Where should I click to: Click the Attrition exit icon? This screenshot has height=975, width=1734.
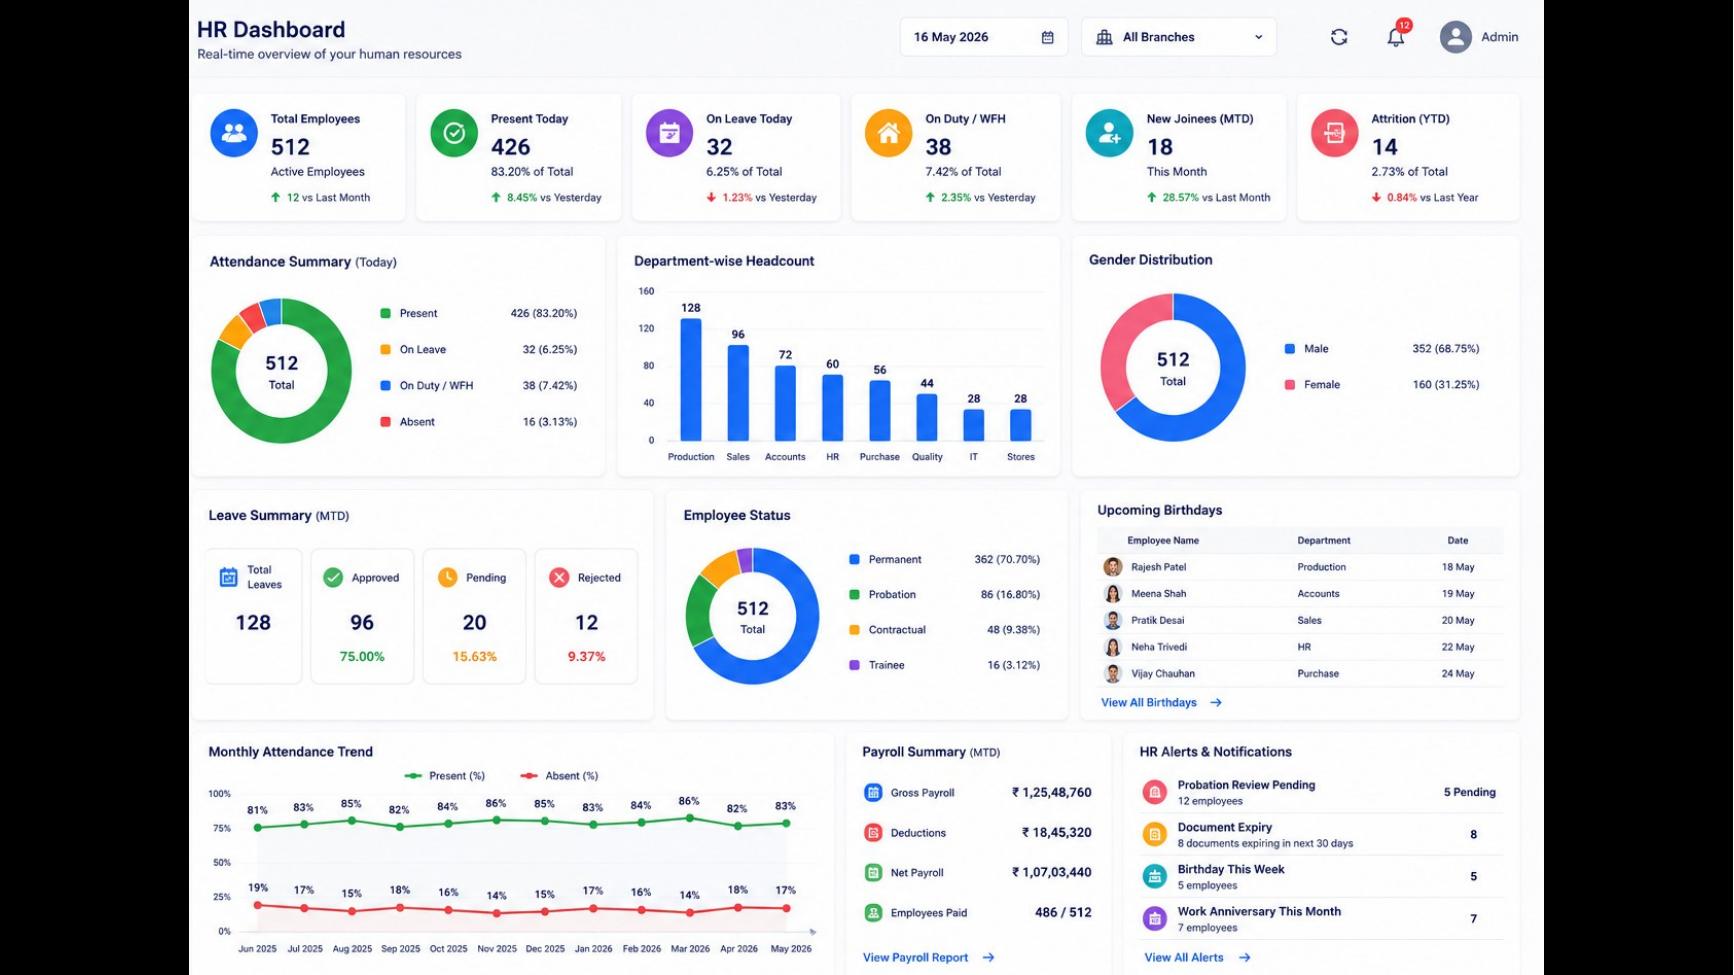[x=1334, y=133]
